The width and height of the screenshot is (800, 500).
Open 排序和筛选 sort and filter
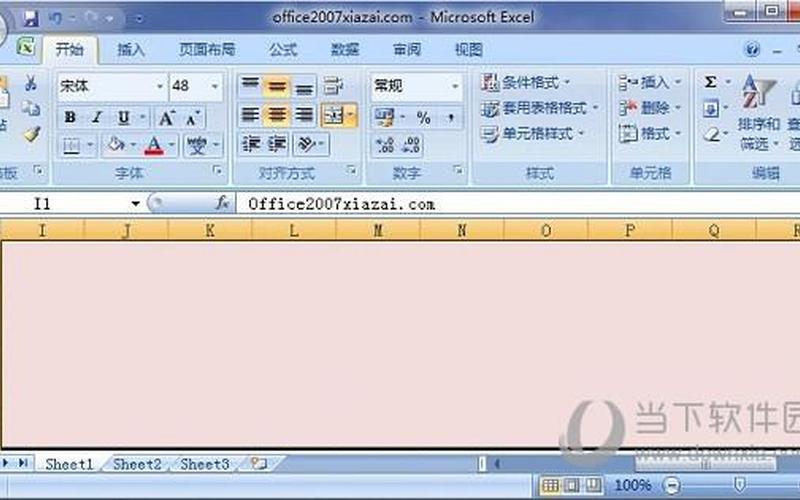(x=759, y=114)
